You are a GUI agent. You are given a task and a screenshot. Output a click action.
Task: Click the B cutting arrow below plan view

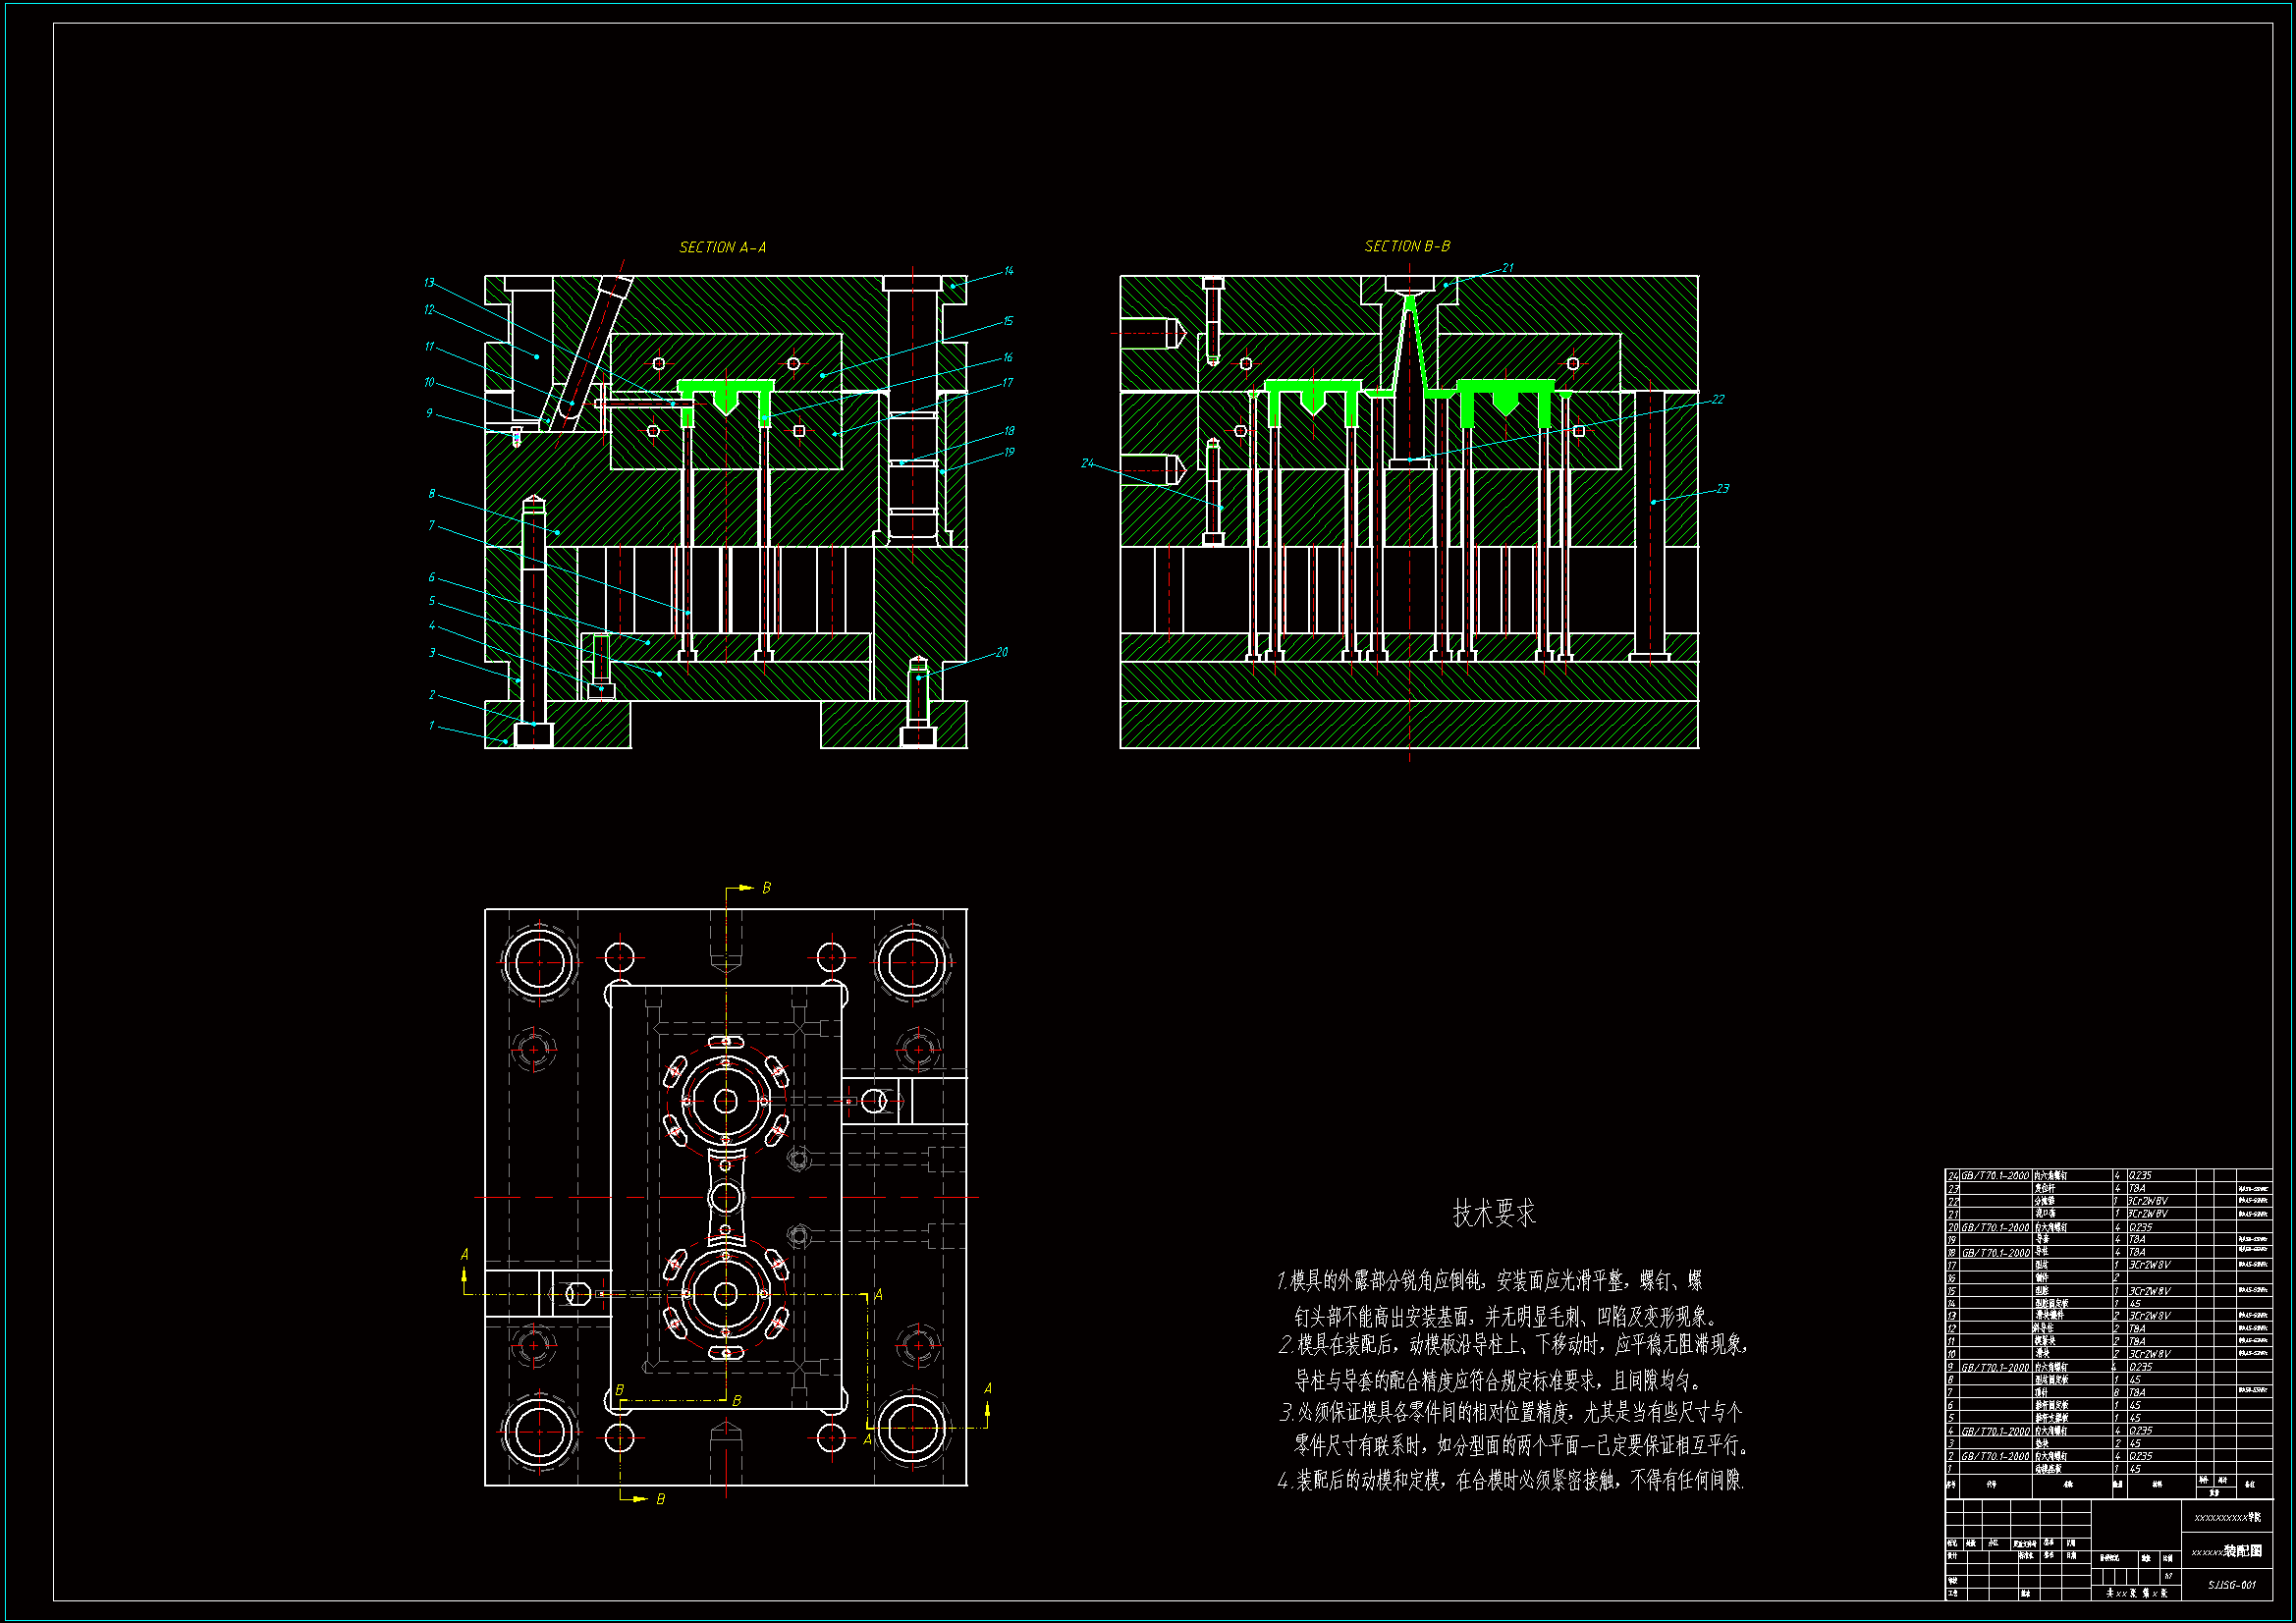(640, 1498)
